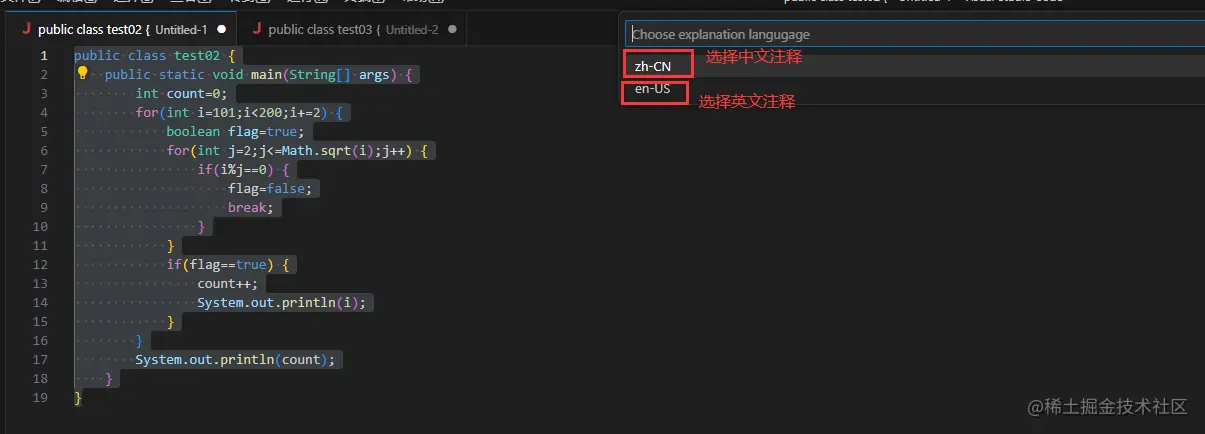Click the 'int count=0;' statement
Screen dimensions: 1205x434
[x=182, y=93]
